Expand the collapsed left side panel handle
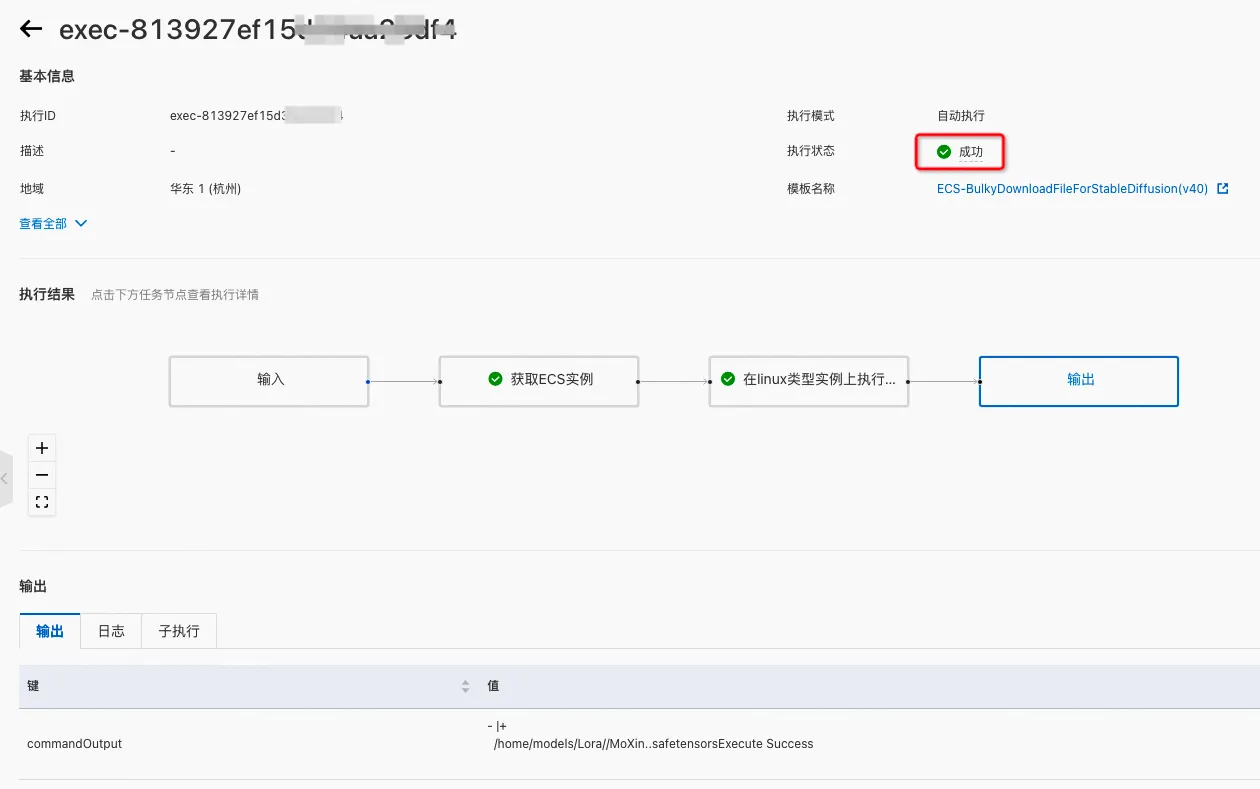This screenshot has height=789, width=1260. click(5, 479)
